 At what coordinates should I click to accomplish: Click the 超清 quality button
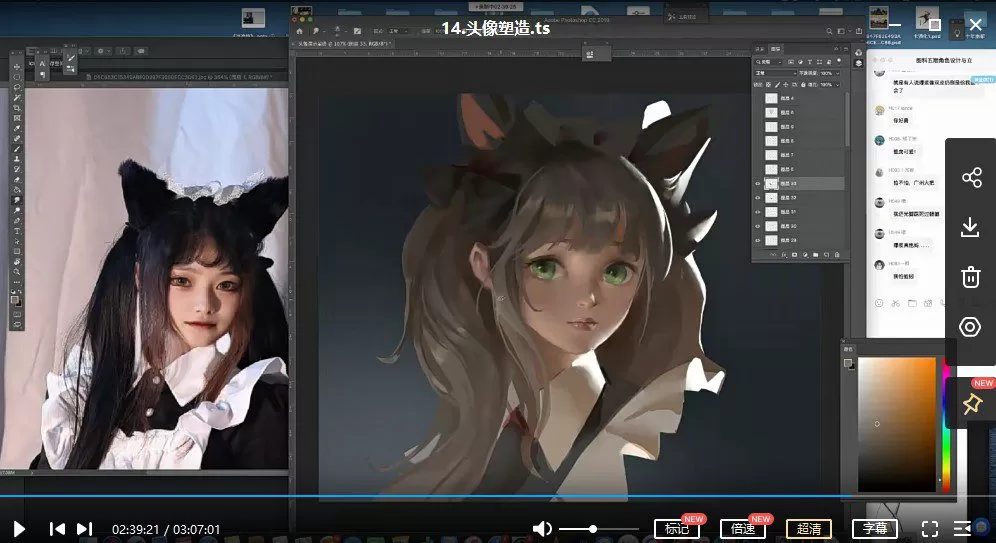tap(809, 528)
